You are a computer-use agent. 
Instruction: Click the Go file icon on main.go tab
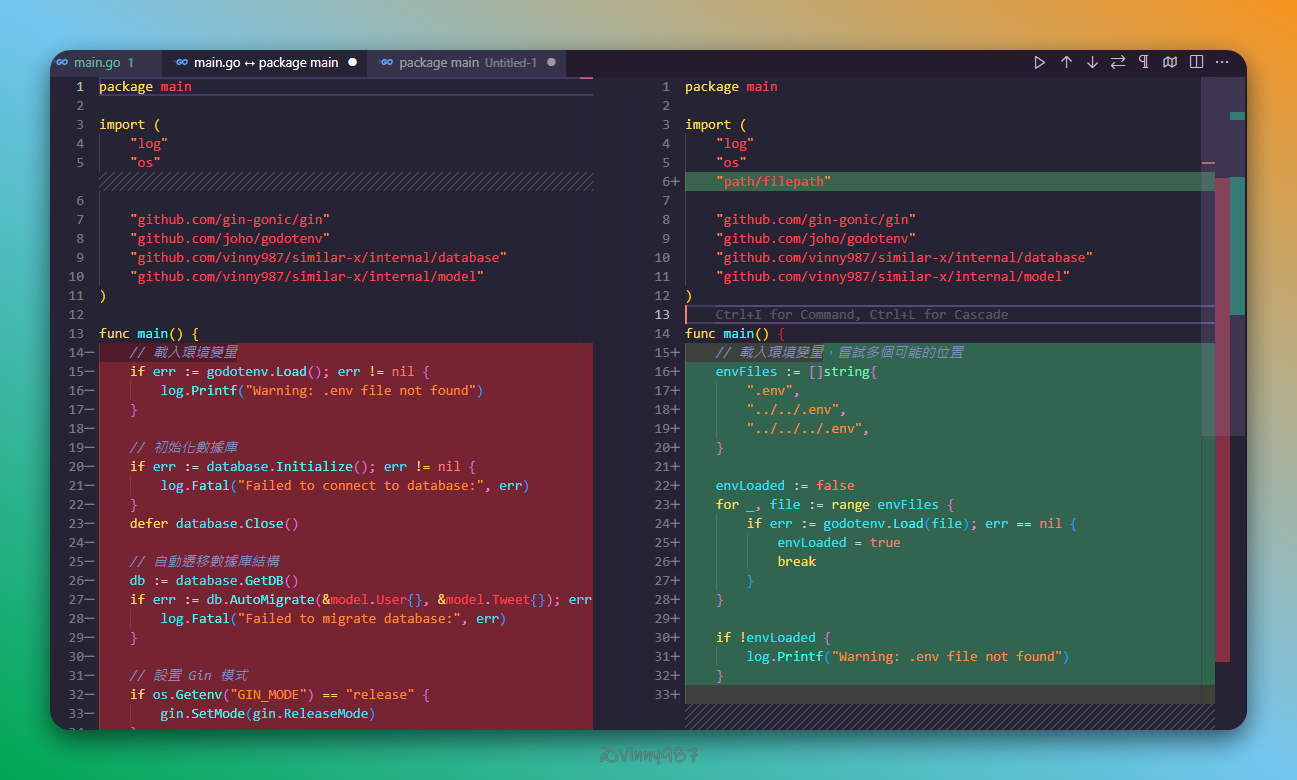click(62, 62)
